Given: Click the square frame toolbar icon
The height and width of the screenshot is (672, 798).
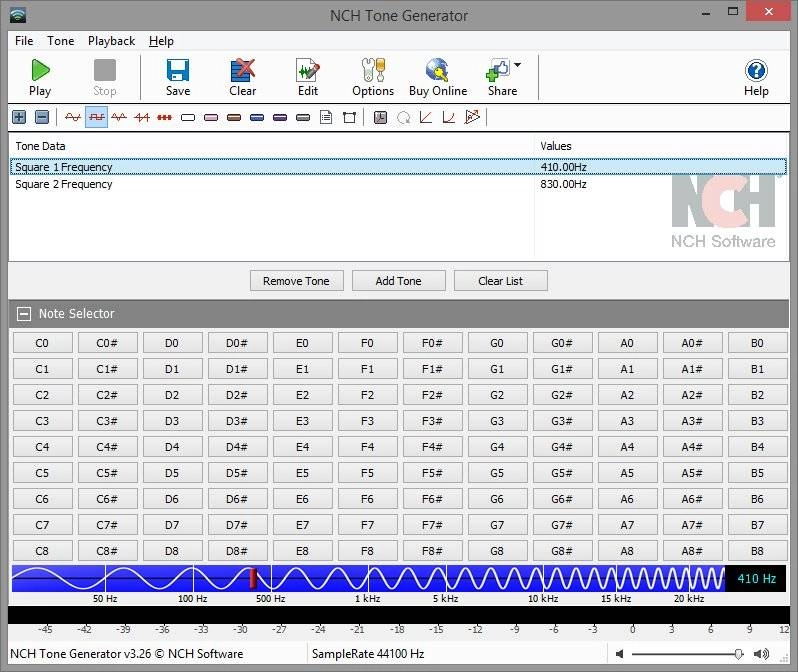Looking at the screenshot, I should pos(349,118).
